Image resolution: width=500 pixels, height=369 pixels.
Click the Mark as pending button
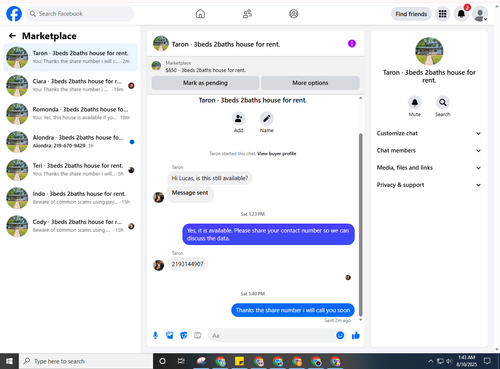click(x=205, y=83)
